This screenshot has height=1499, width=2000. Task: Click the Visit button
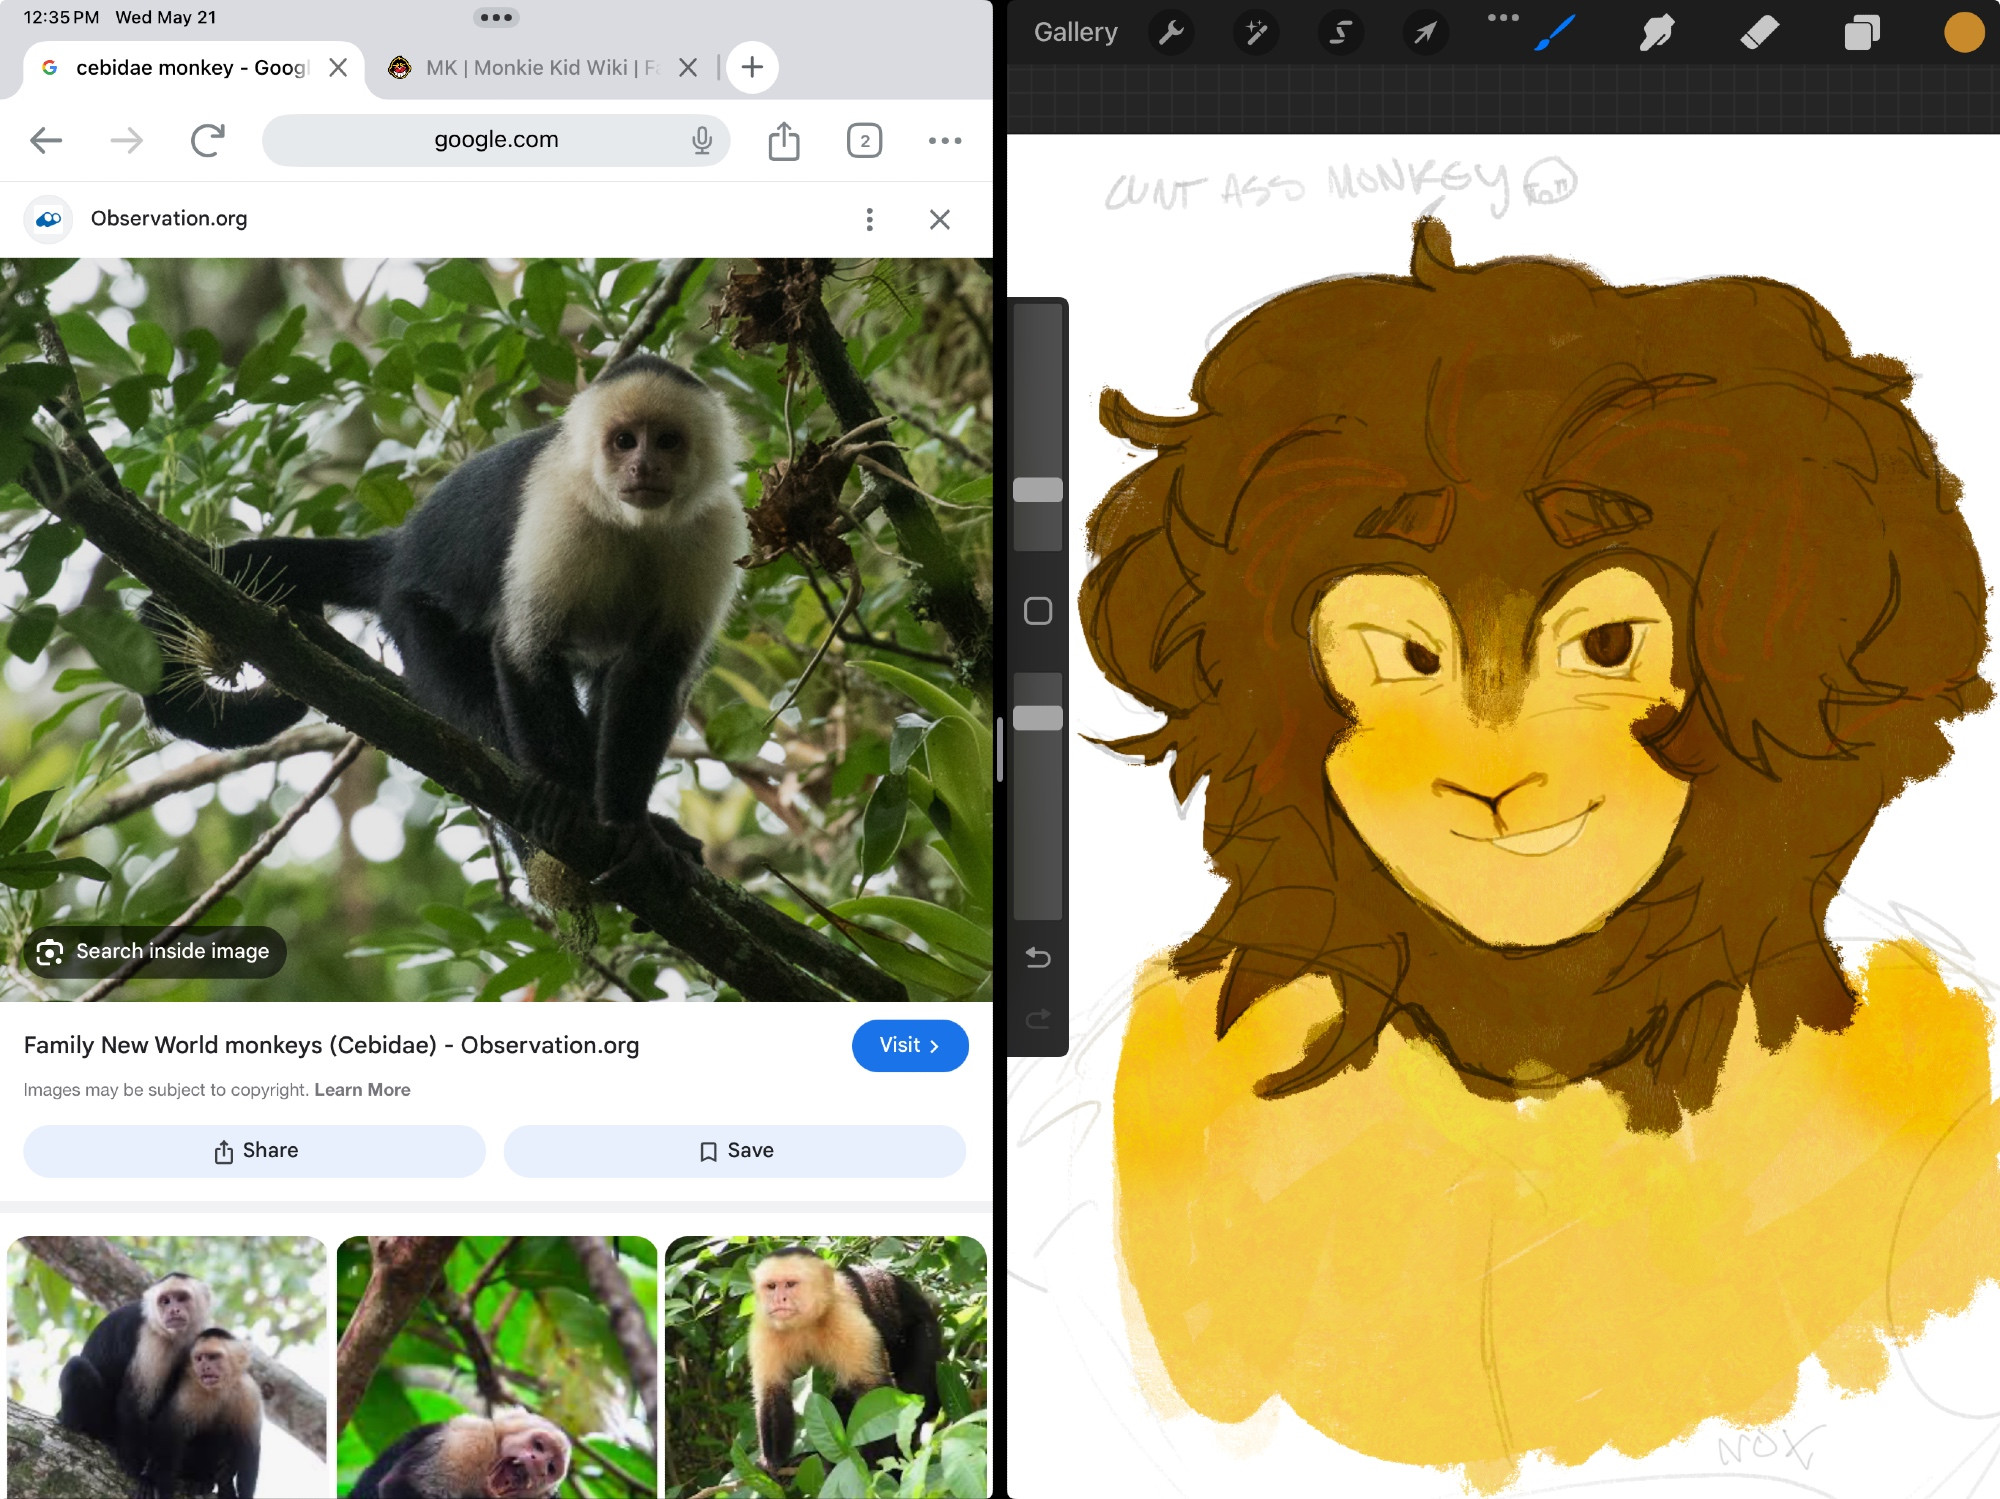pyautogui.click(x=910, y=1045)
